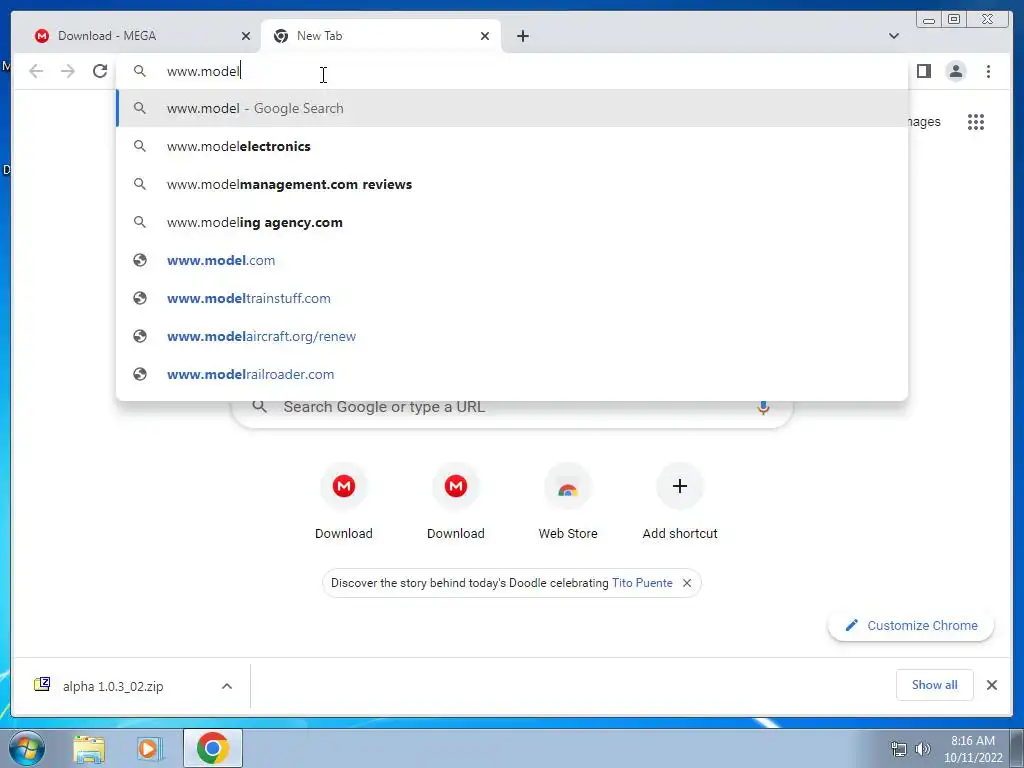
Task: Go to www.modelrailroader.com suggestion
Action: click(512, 374)
